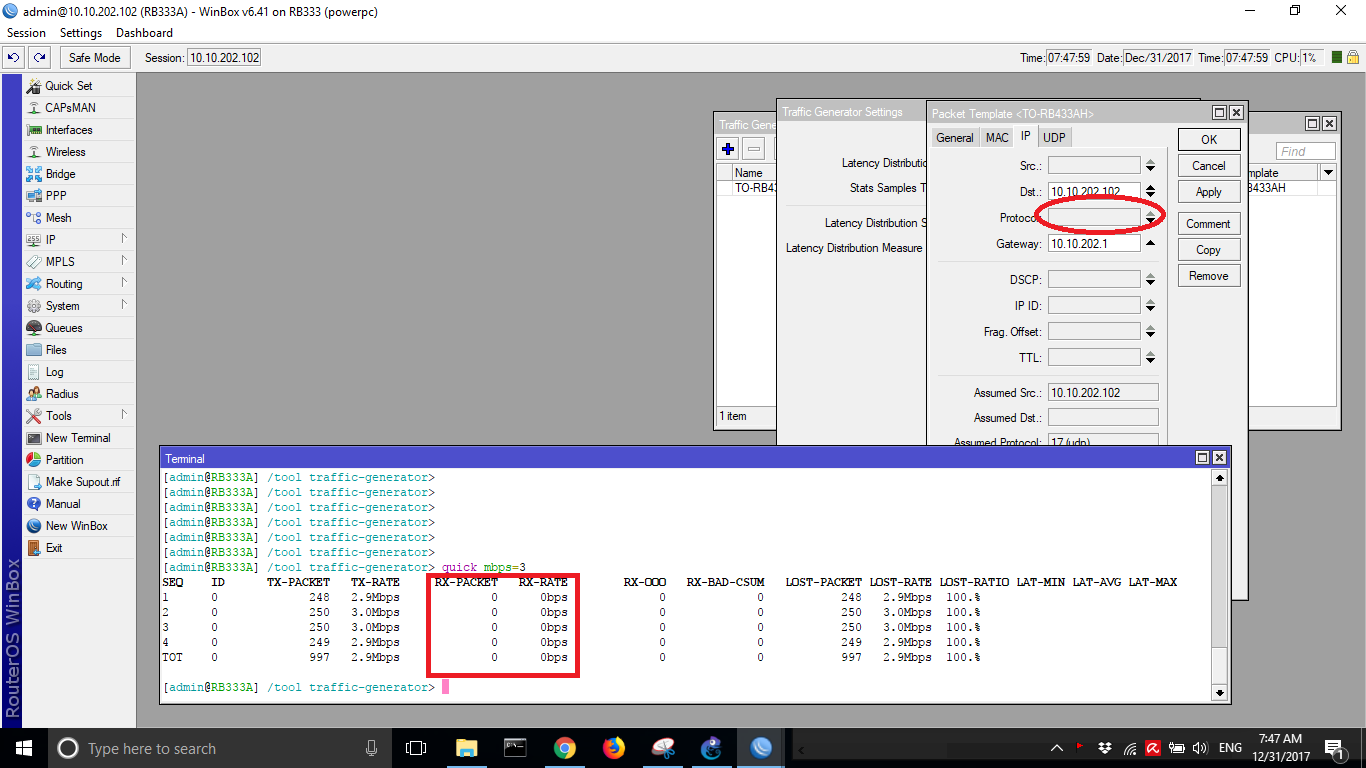This screenshot has height=768, width=1366.
Task: Open the Wireless menu item
Action: click(65, 152)
